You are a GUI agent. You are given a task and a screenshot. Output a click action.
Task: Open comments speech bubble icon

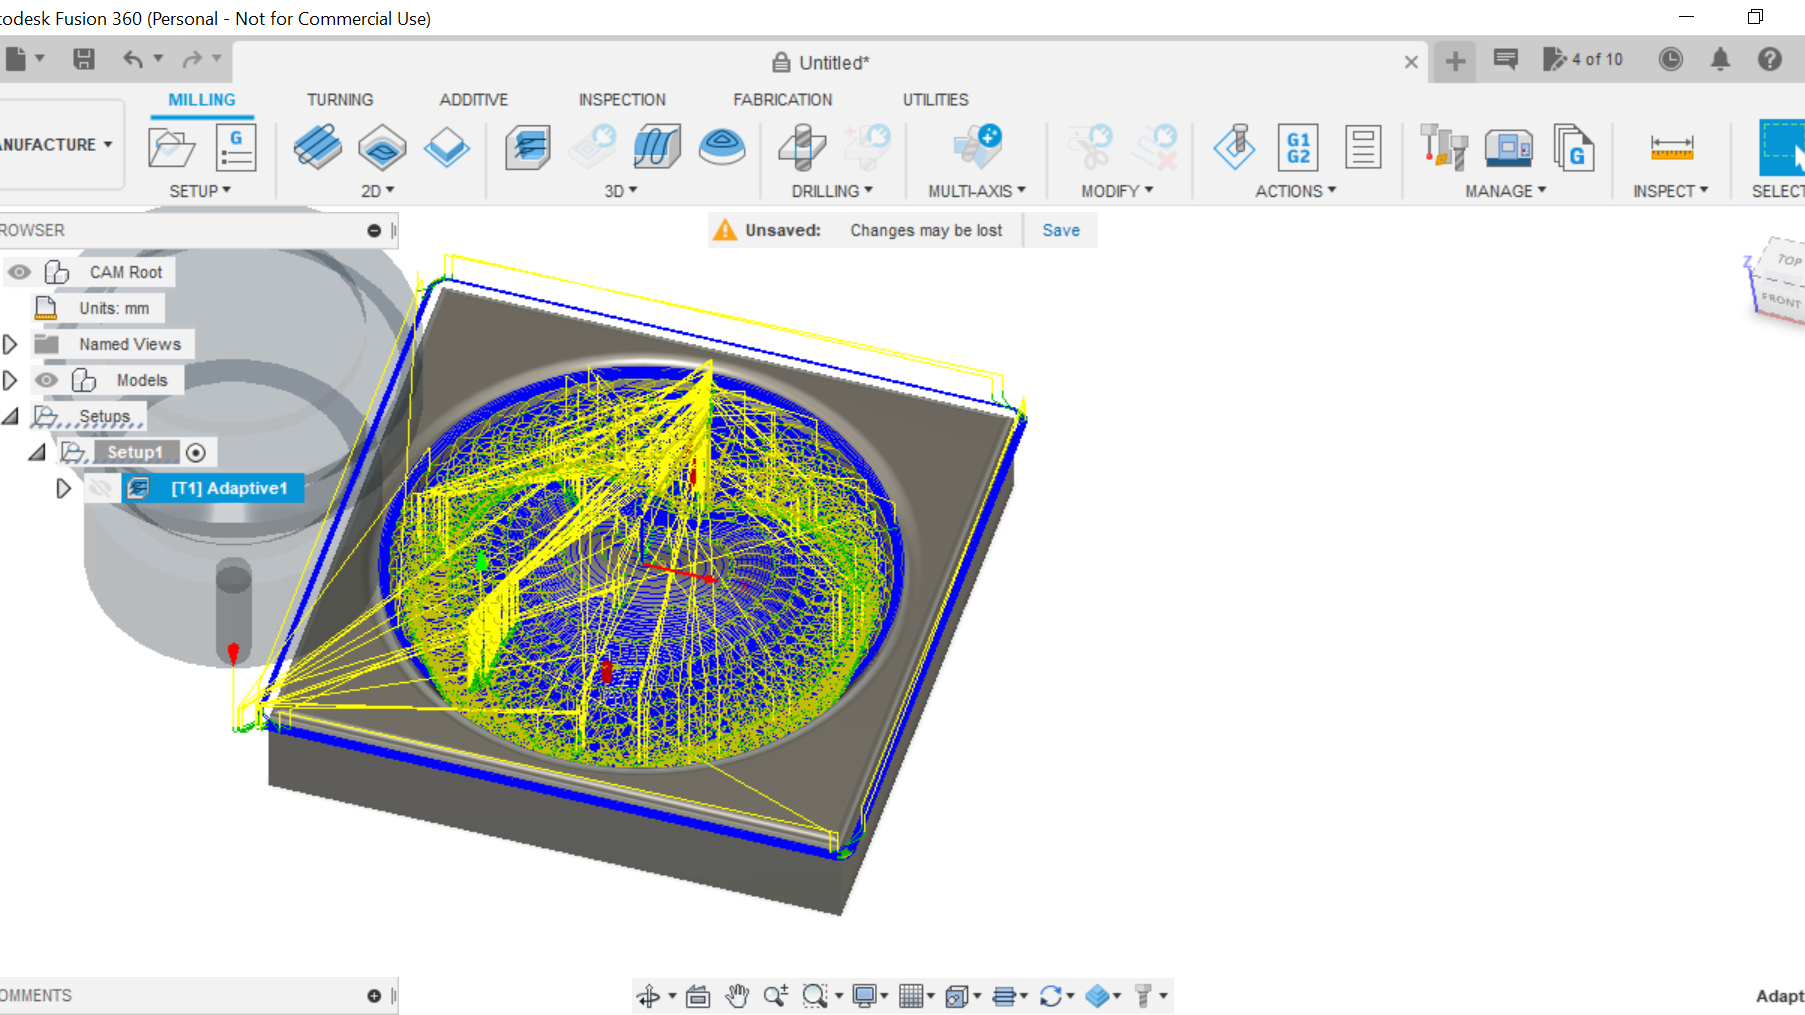(1506, 59)
